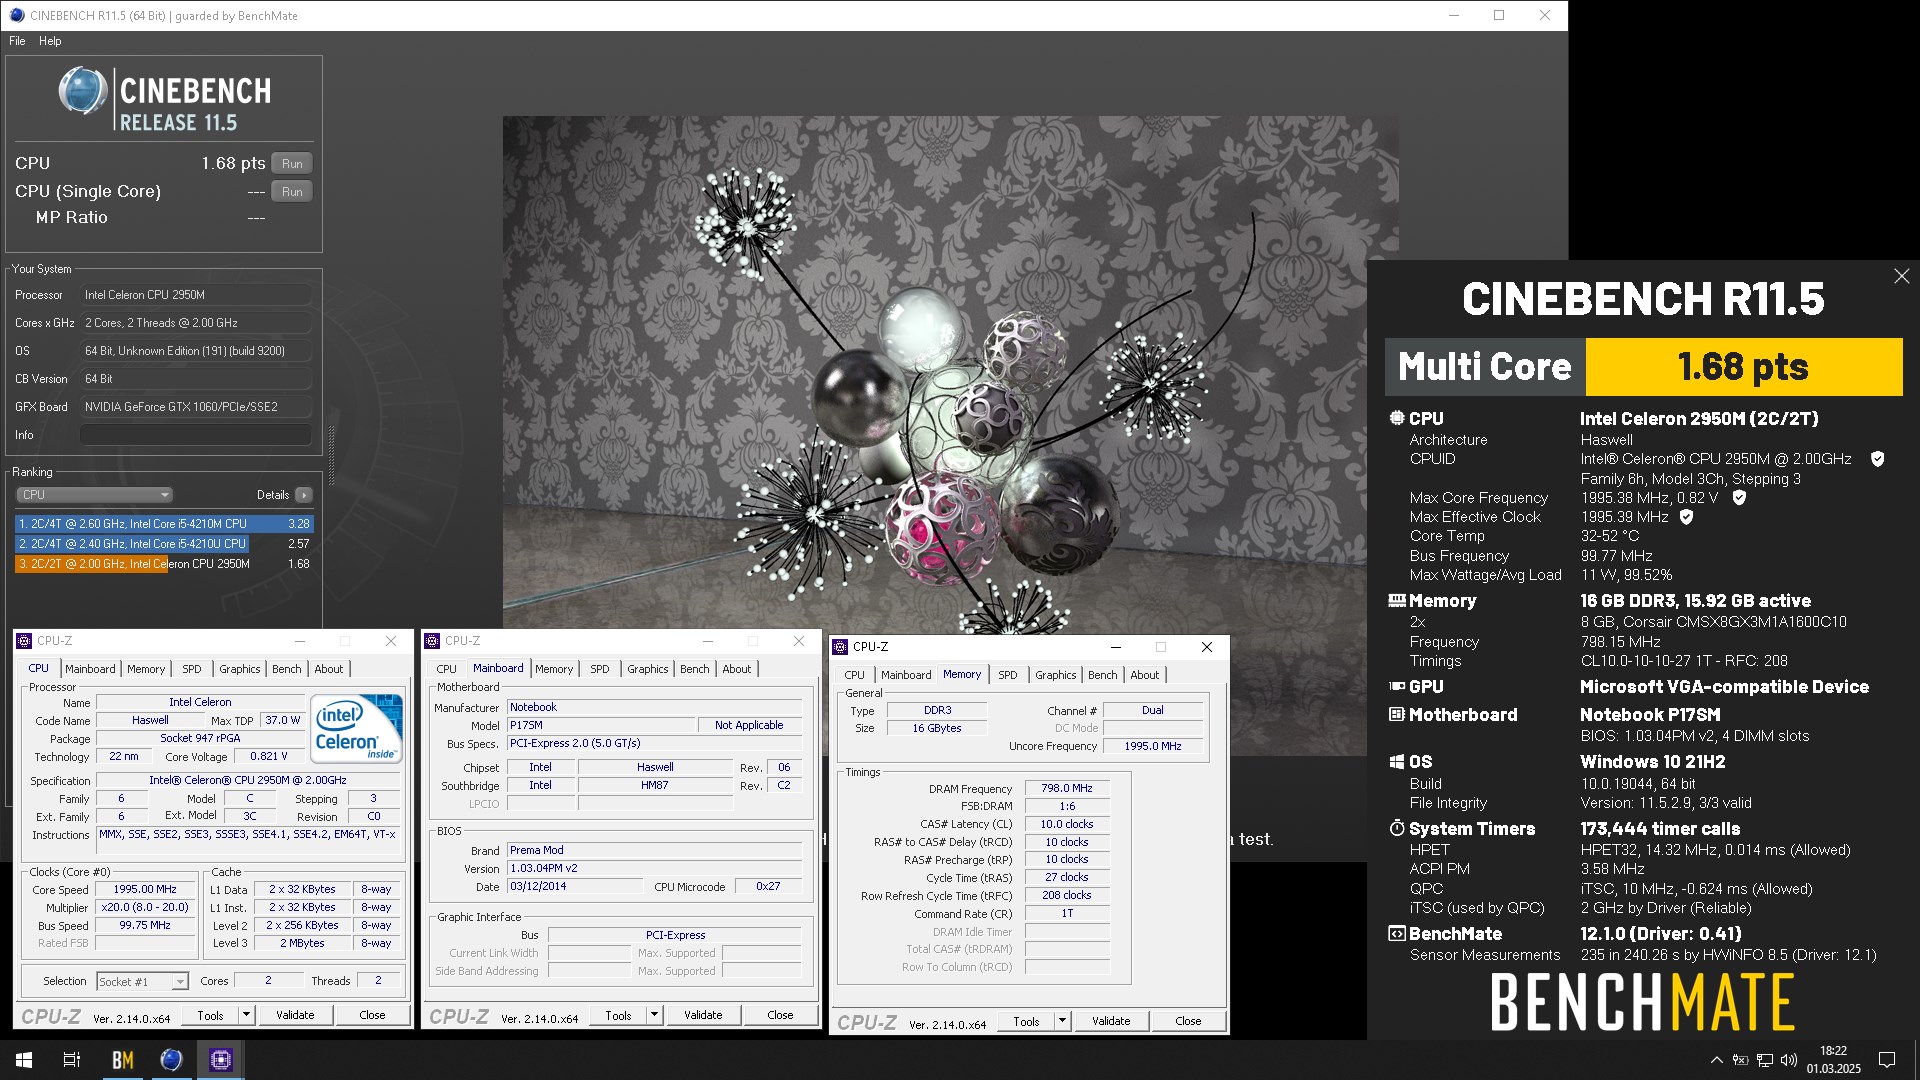Toggle ranking Details arrow button

(x=304, y=495)
